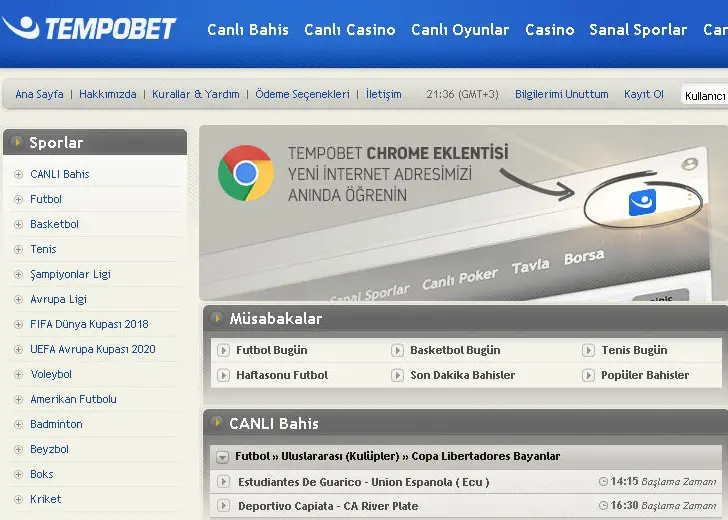Open the Canlı Bahis top menu
728x520 pixels.
click(x=248, y=30)
